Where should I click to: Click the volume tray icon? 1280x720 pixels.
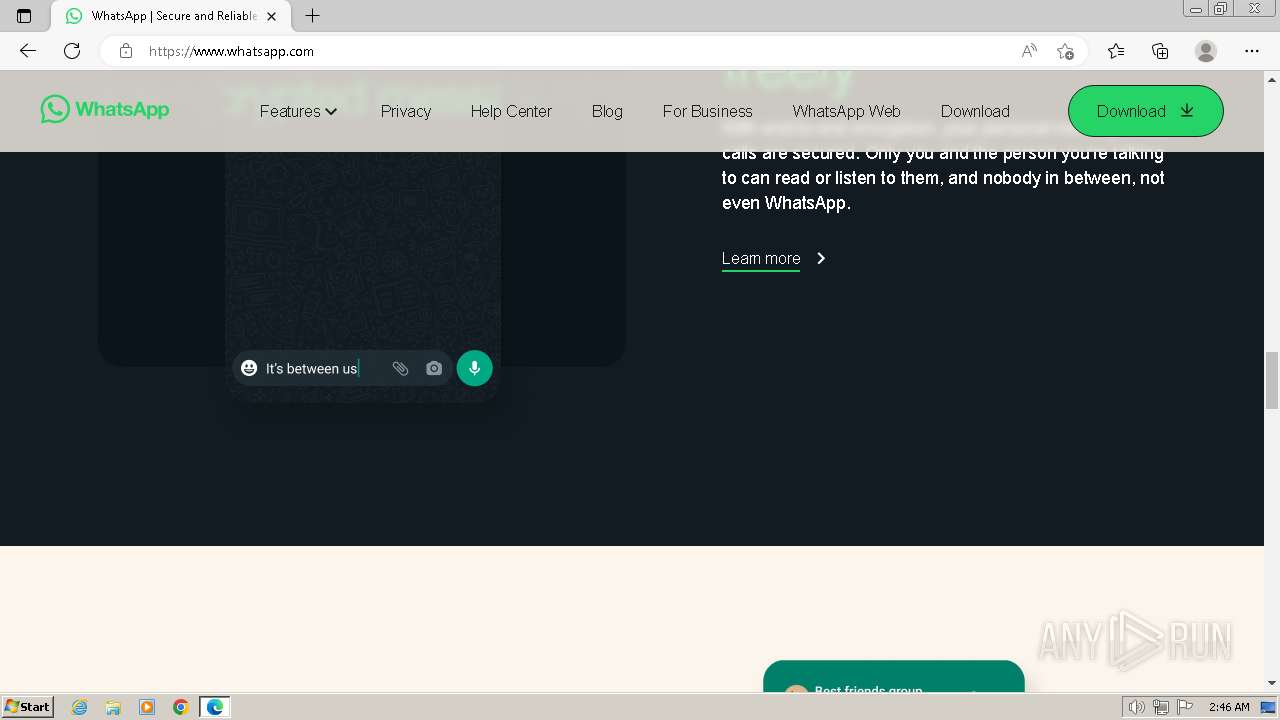[1137, 707]
